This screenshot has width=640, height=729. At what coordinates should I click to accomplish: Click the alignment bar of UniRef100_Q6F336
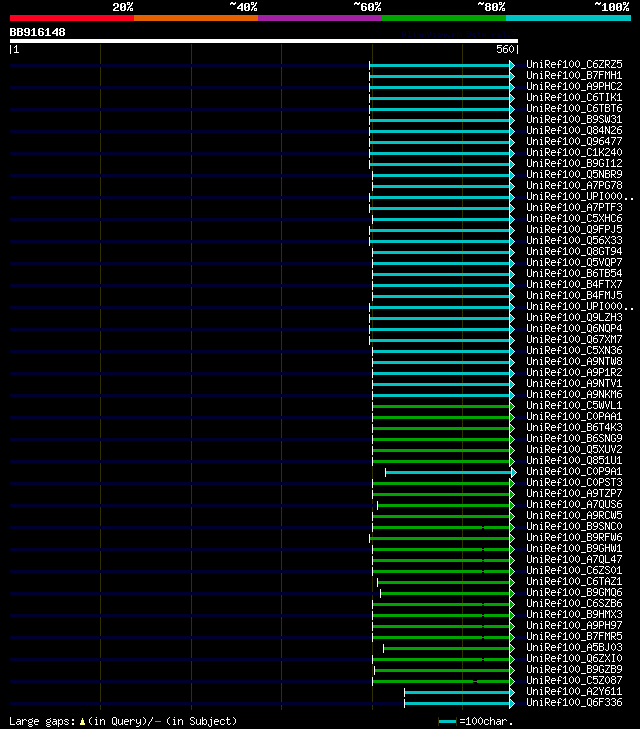[x=457, y=703]
